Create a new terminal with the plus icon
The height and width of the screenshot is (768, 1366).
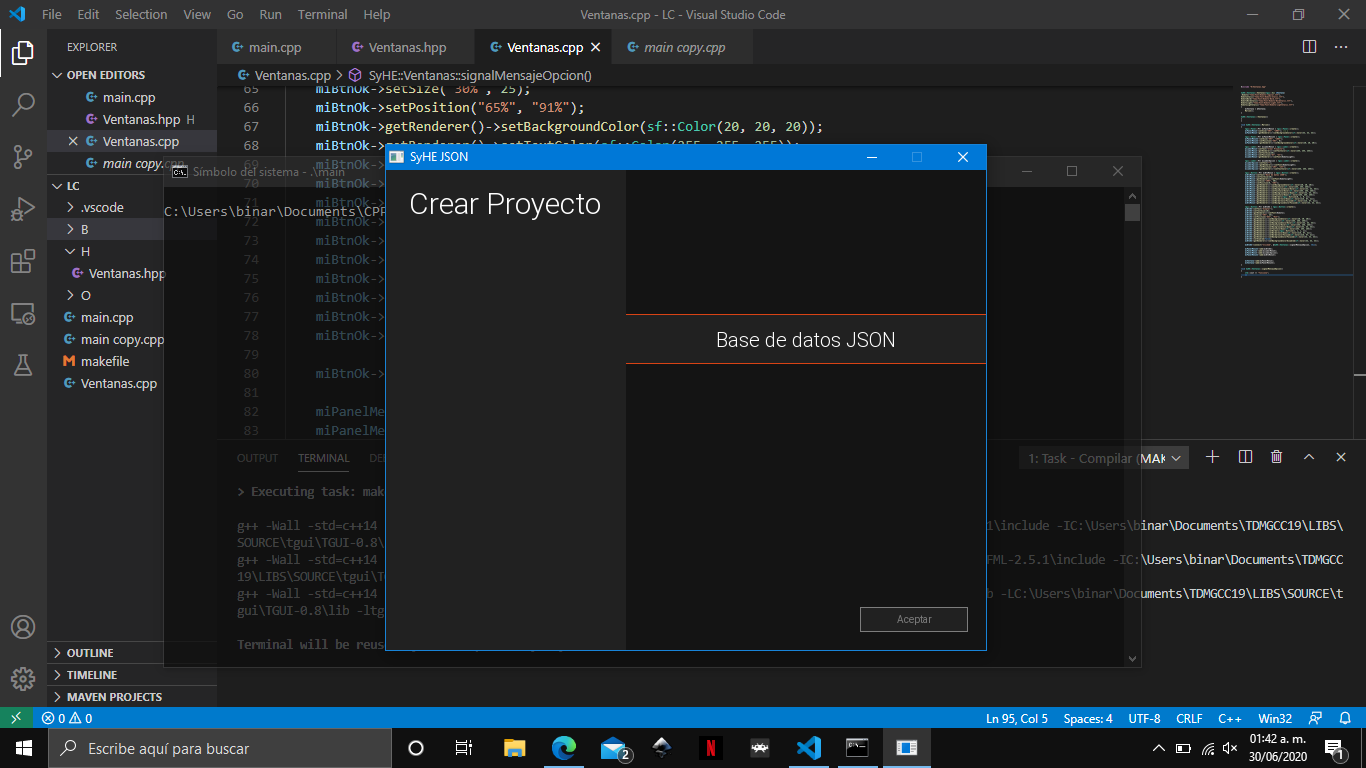[x=1212, y=457]
